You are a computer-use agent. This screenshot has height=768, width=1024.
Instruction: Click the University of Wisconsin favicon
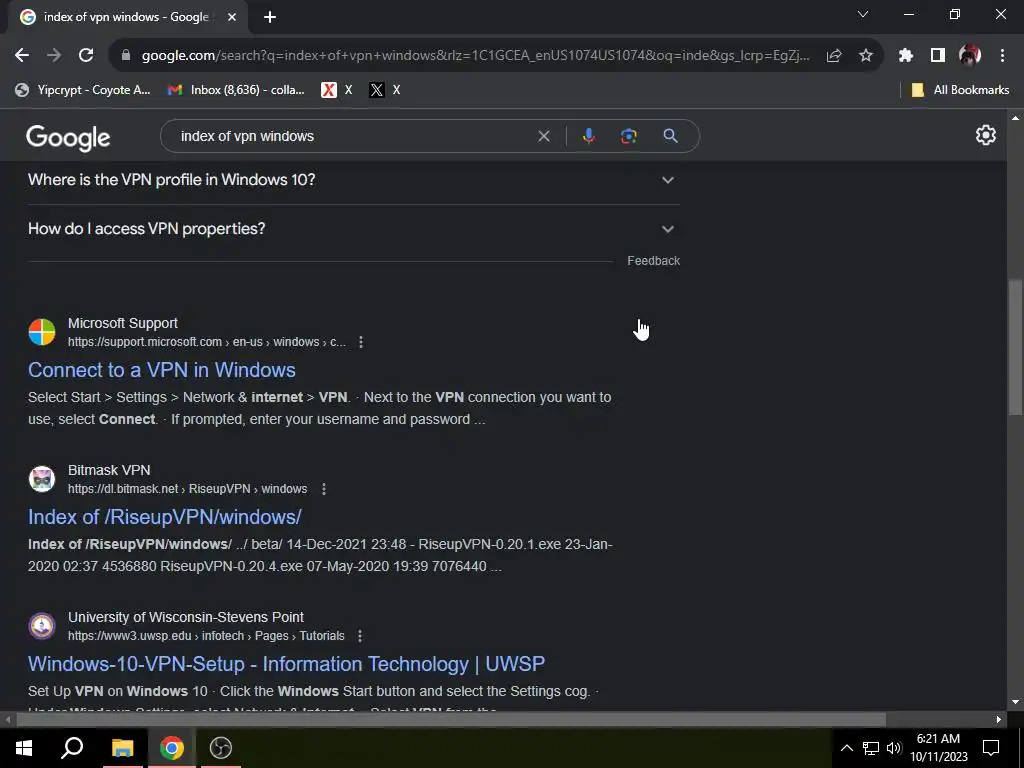(42, 626)
